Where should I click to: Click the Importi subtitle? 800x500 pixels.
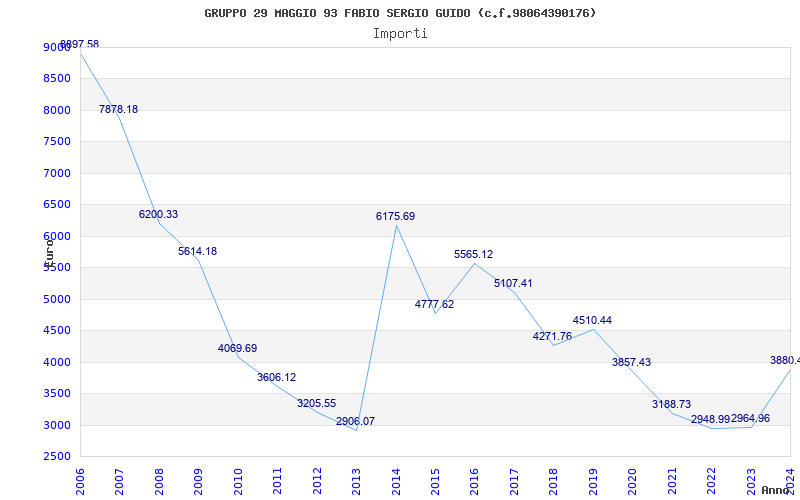point(400,34)
